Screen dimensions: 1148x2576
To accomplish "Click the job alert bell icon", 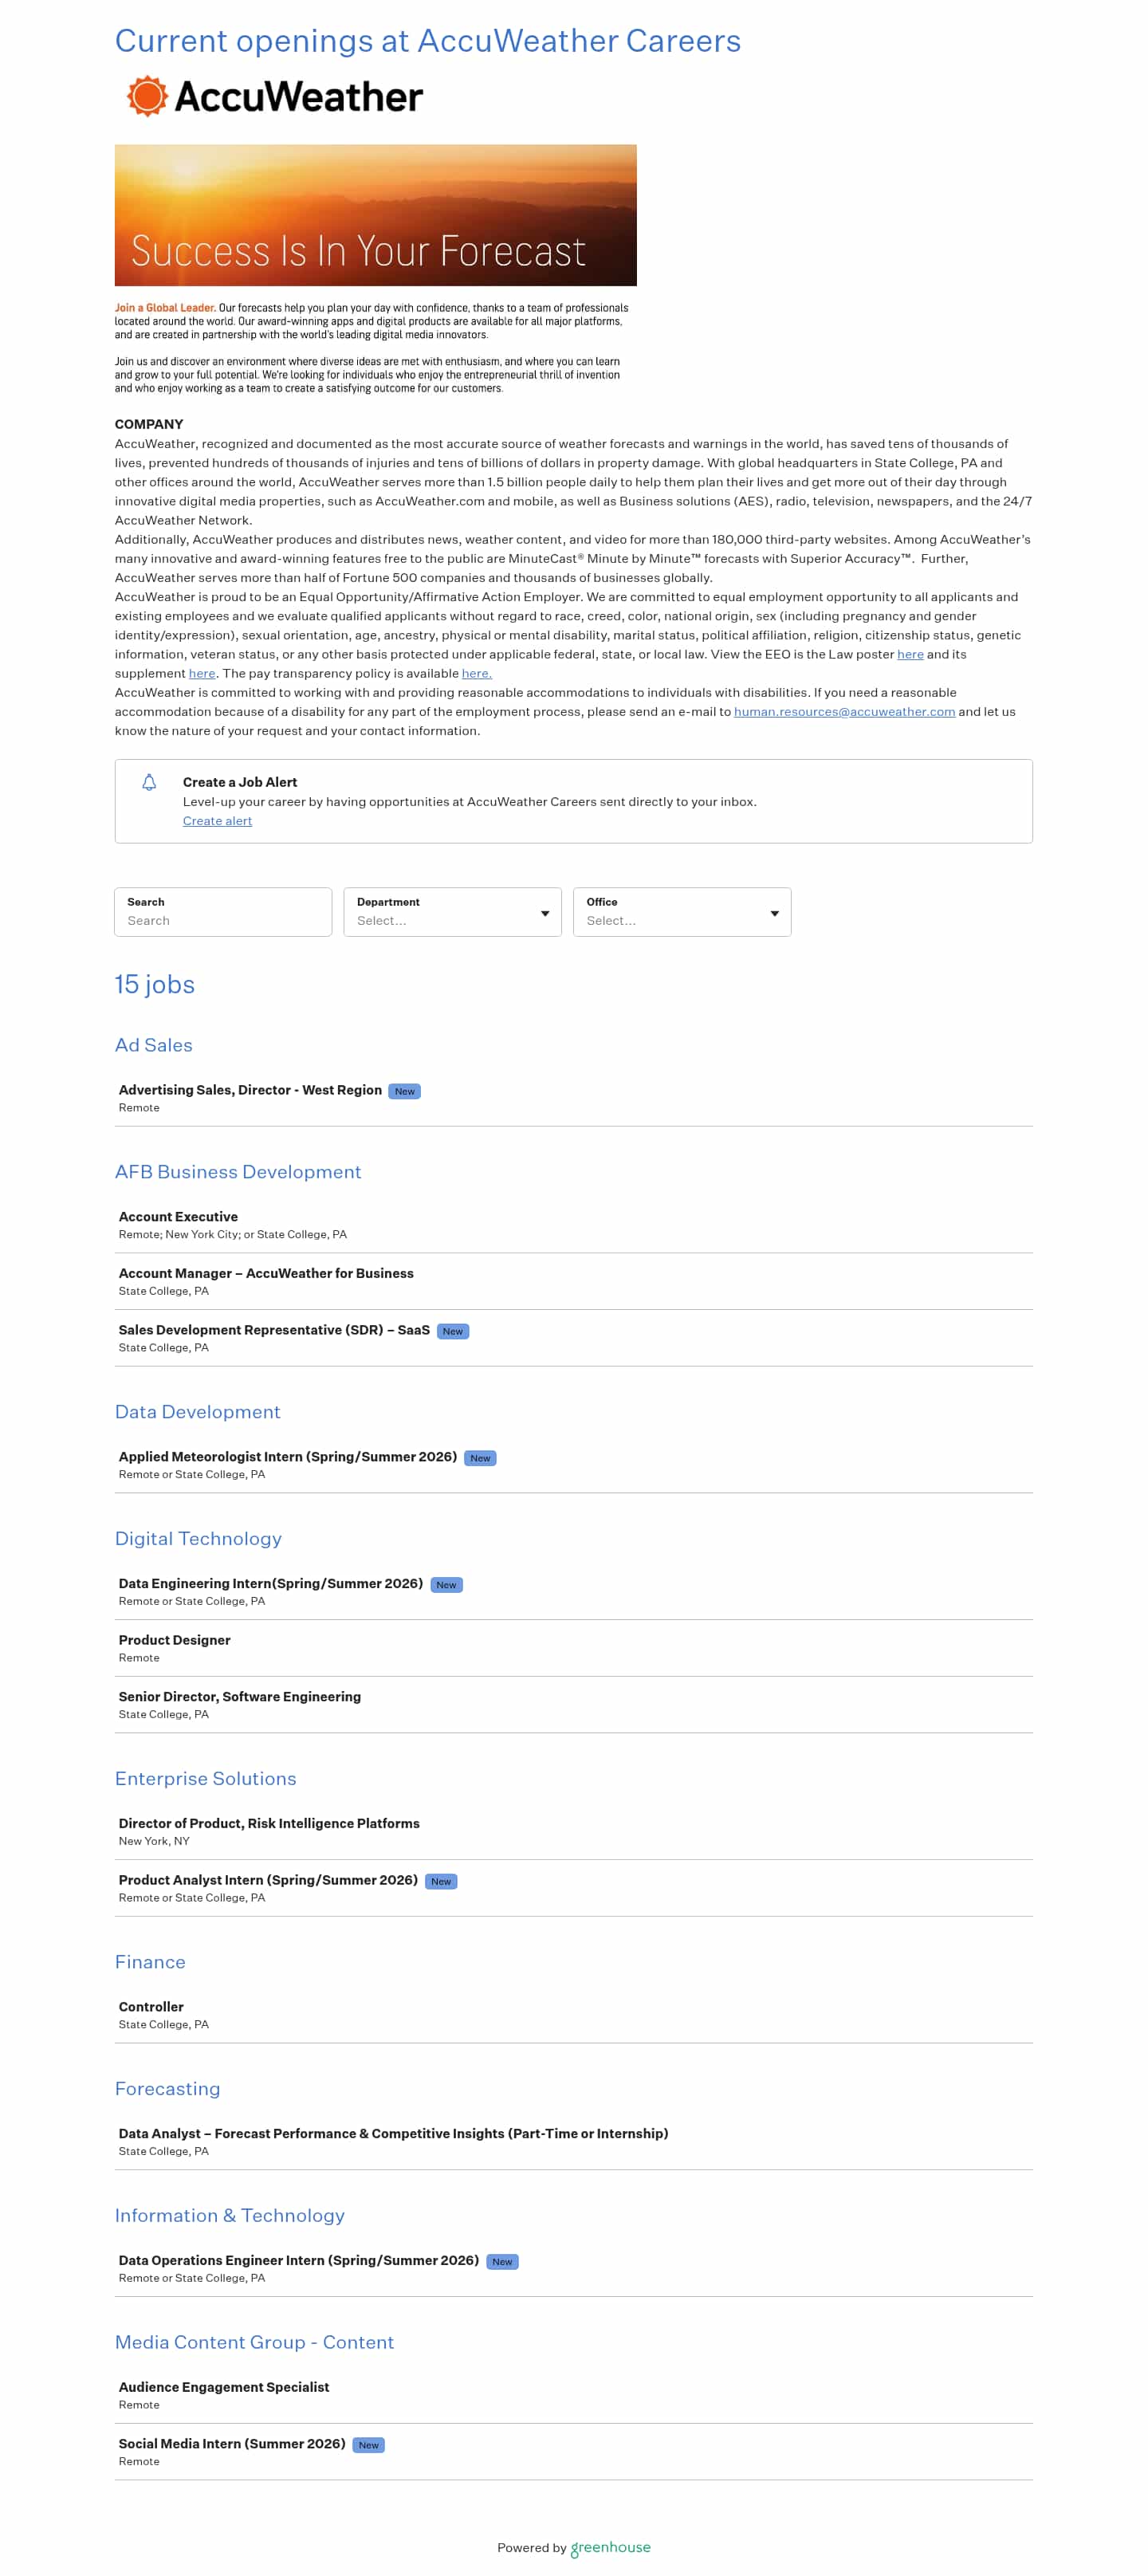I will point(149,782).
